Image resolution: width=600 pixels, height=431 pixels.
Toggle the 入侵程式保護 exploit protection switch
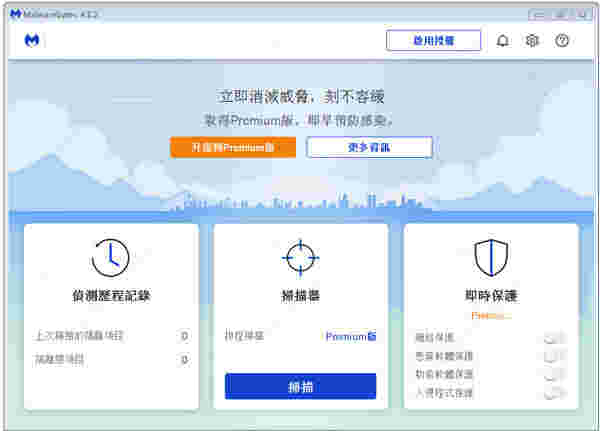coord(554,392)
